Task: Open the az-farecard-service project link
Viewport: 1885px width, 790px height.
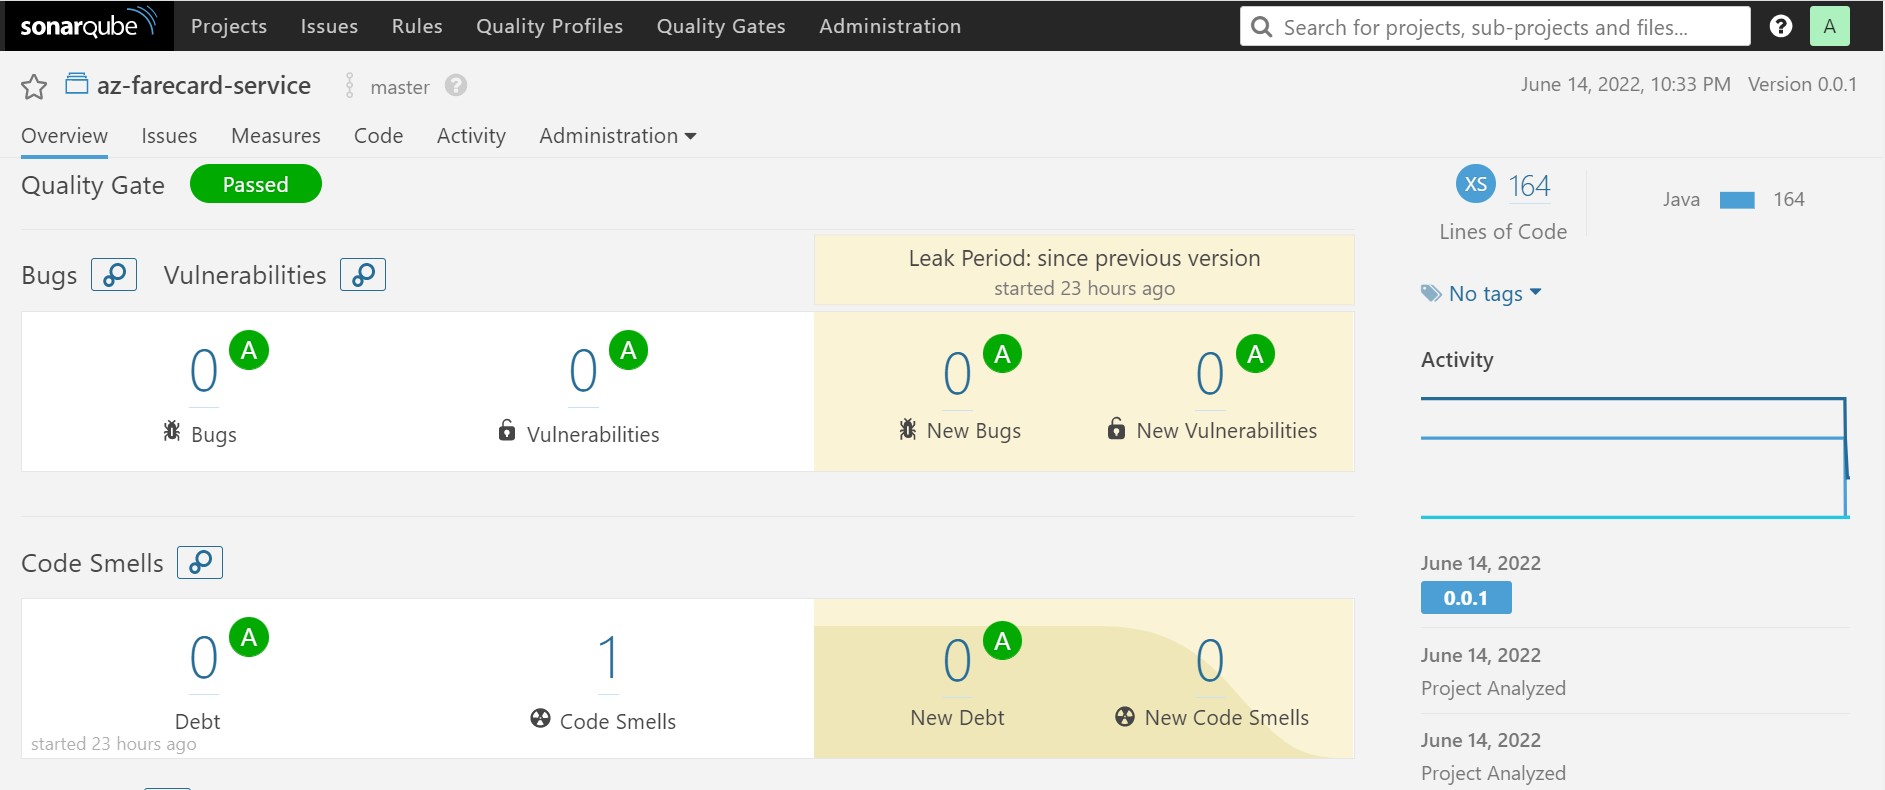Action: tap(204, 85)
